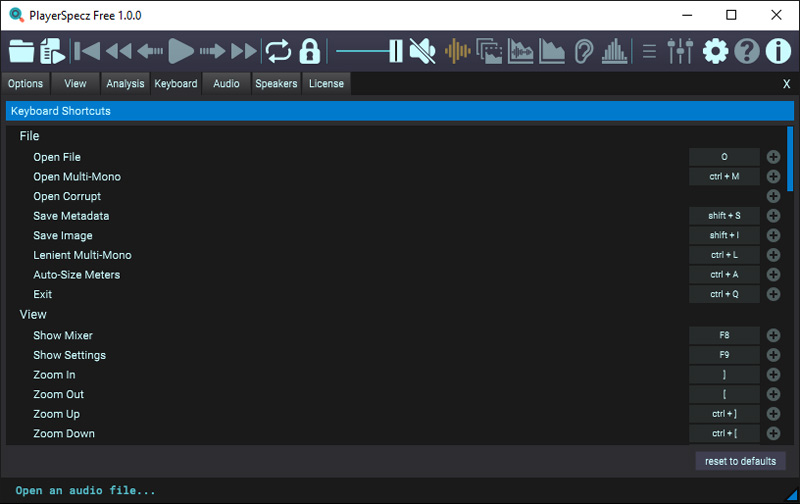Open the Speakers tab
Screen dimensions: 800x504
(276, 84)
